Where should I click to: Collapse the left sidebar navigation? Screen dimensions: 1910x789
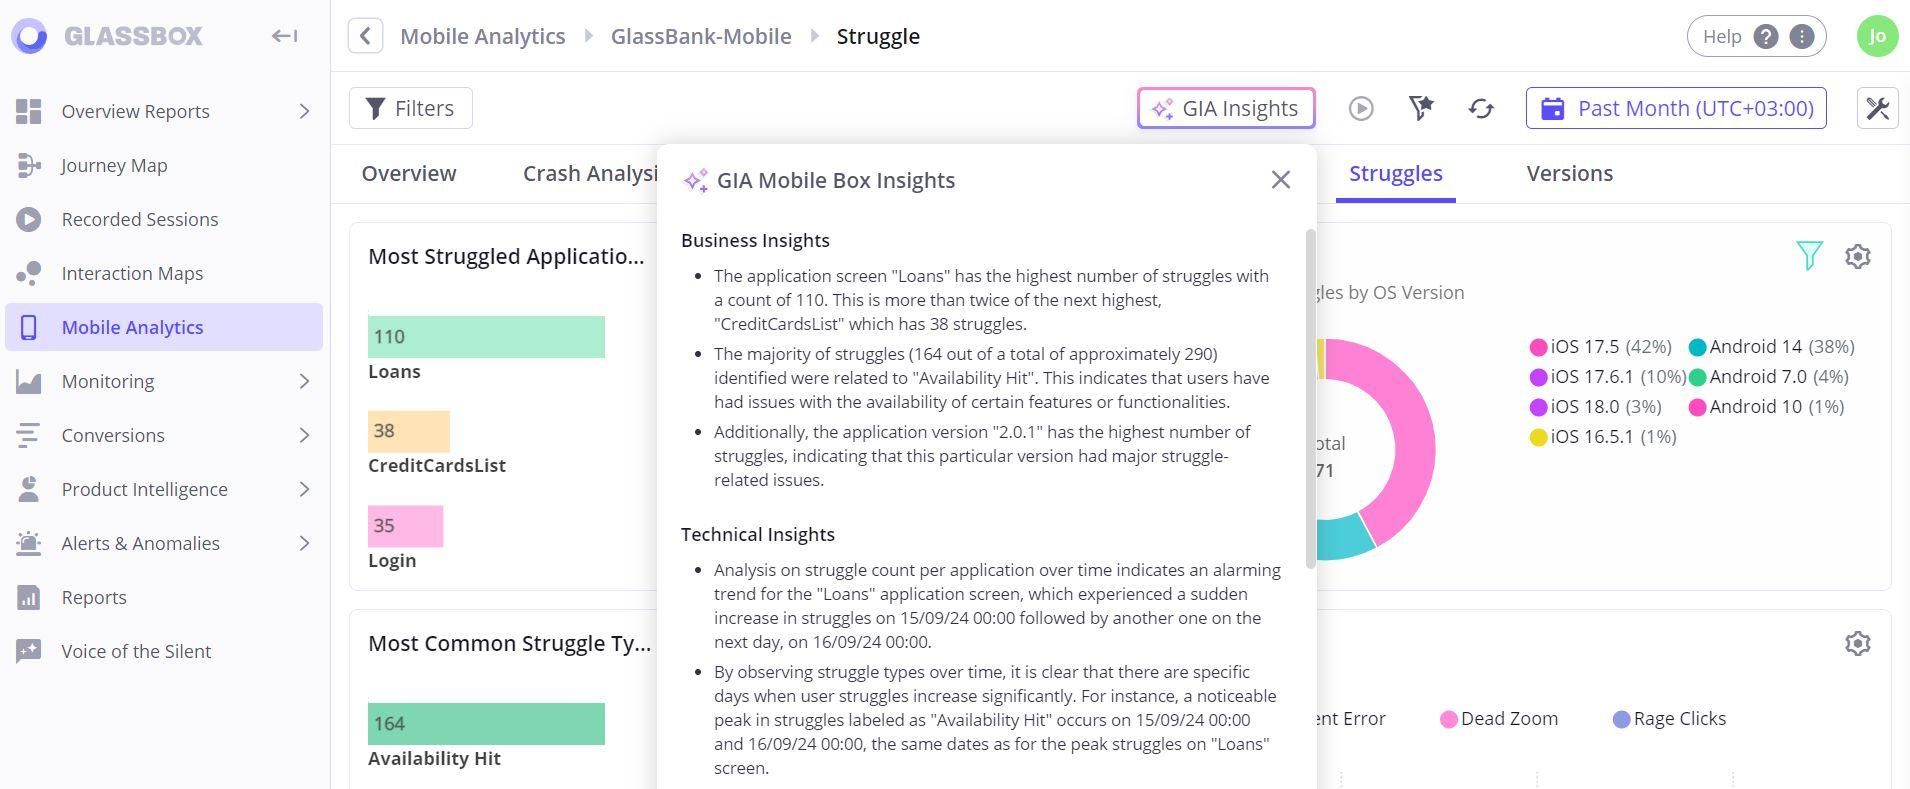284,36
